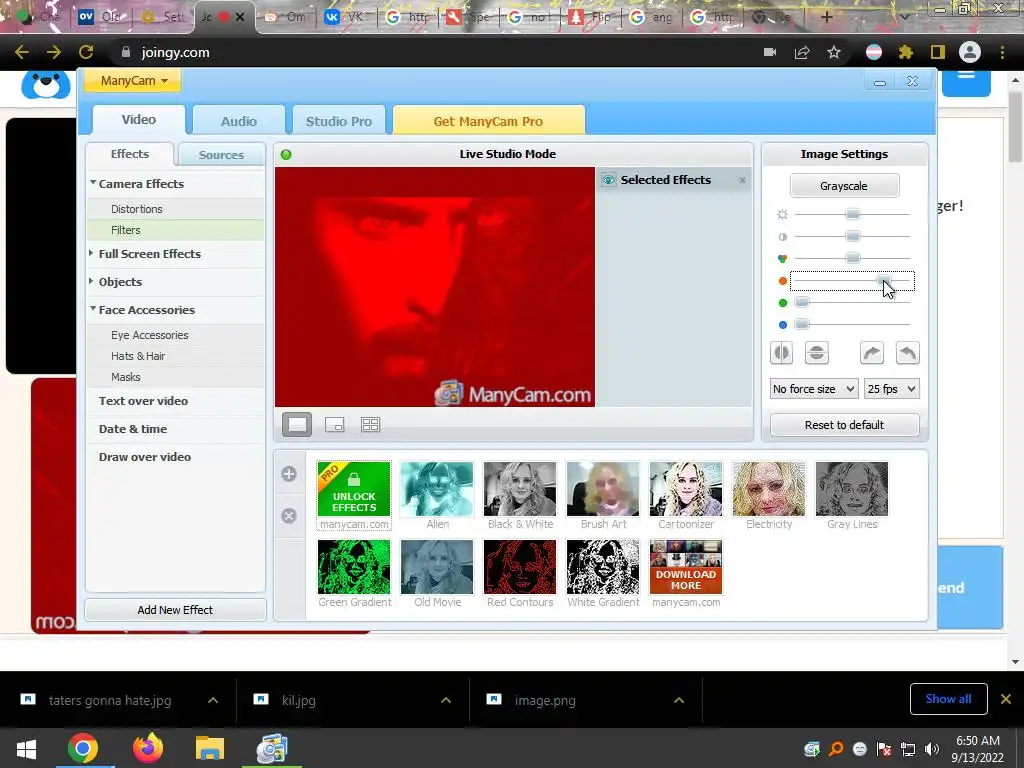Screen dimensions: 1024x768
Task: Click the plus add-effect icon beside thumbnails
Action: (289, 474)
